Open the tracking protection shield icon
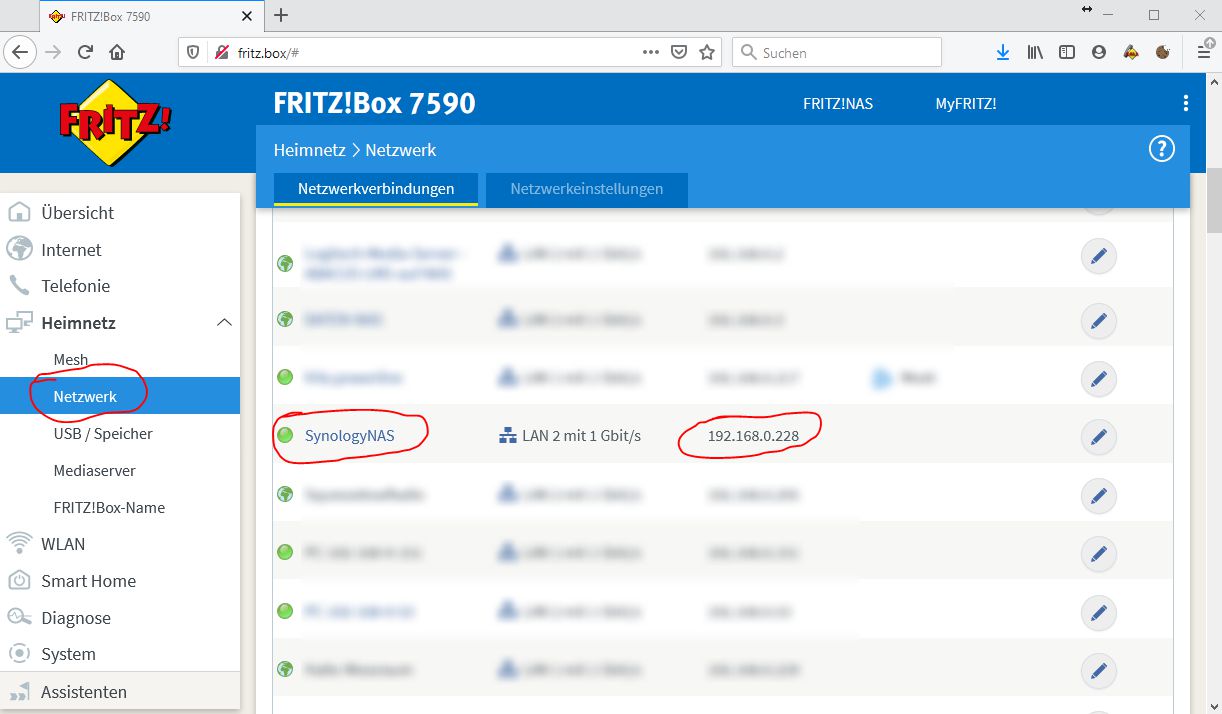The height and width of the screenshot is (714, 1222). point(194,53)
